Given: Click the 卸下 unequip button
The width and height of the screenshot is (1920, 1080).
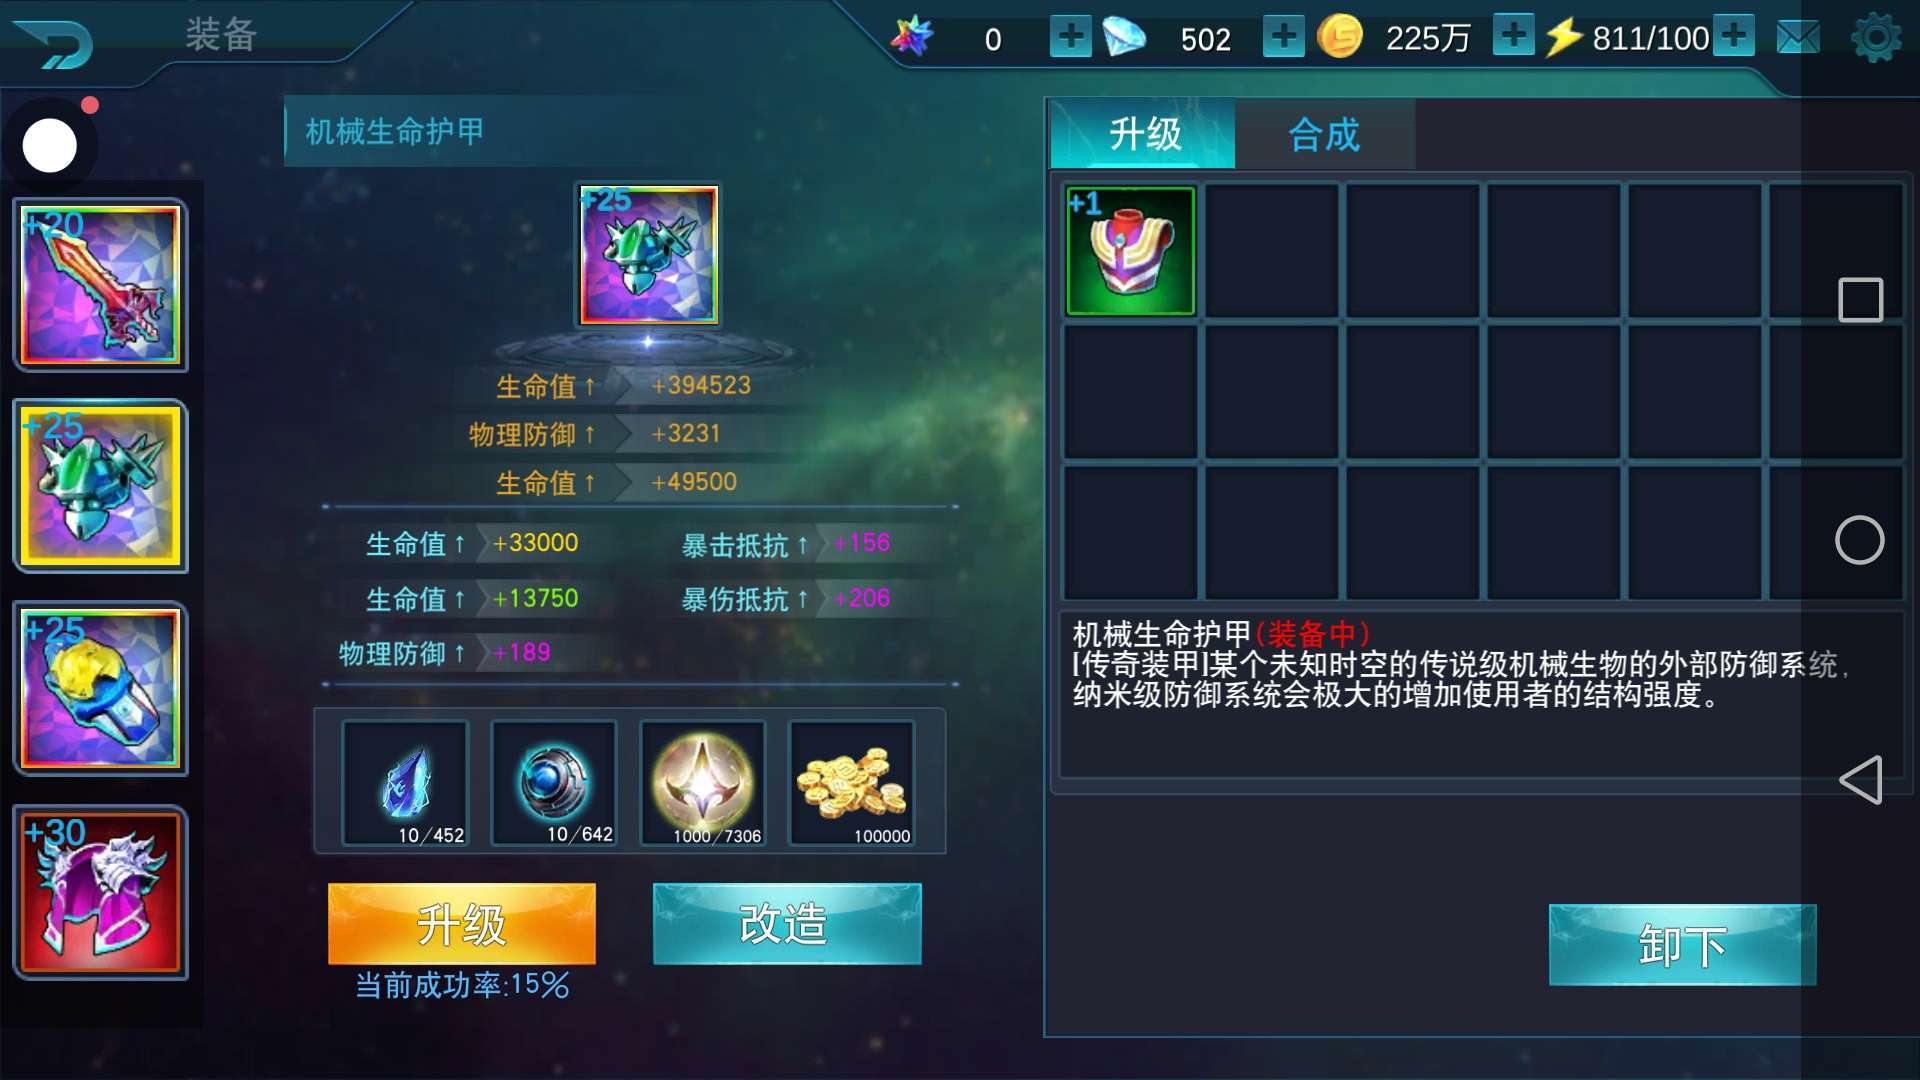Looking at the screenshot, I should pyautogui.click(x=1682, y=945).
